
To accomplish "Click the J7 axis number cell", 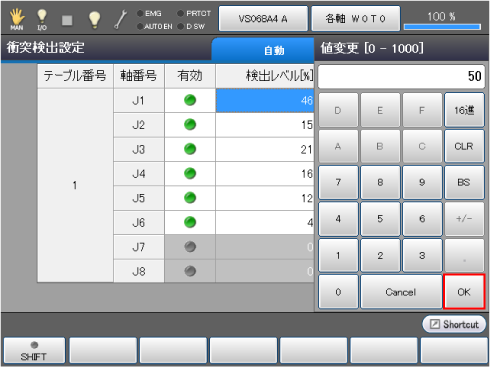I will pos(139,247).
